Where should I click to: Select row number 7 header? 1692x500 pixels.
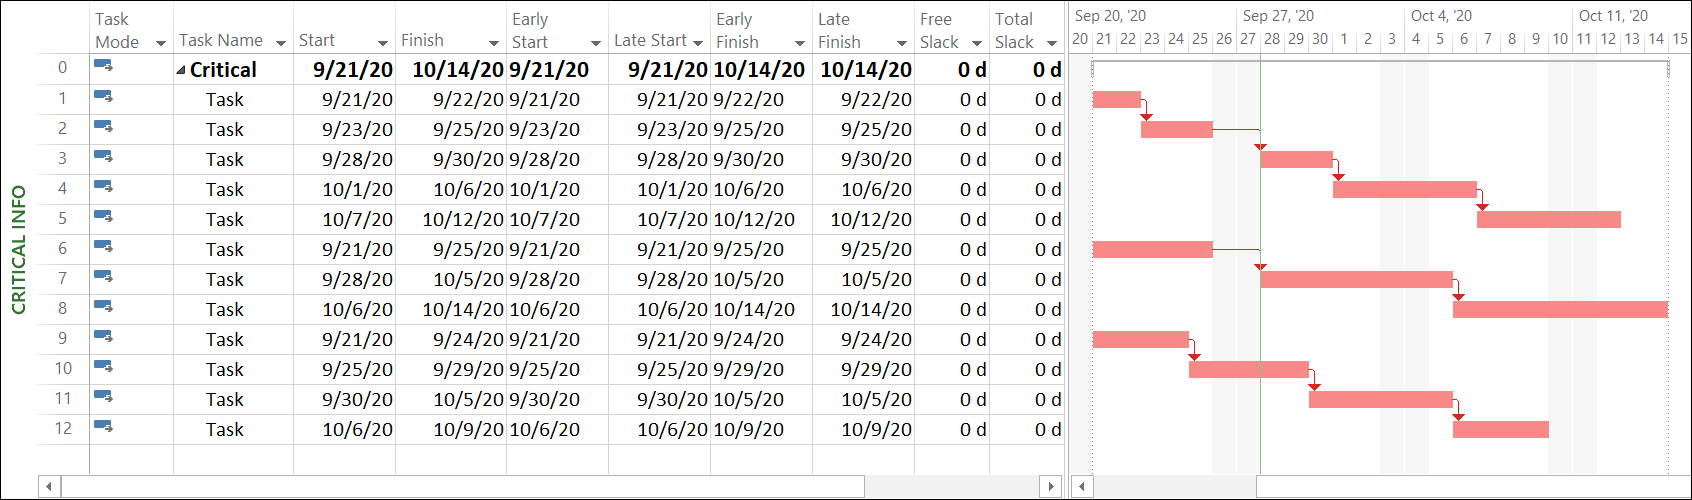click(63, 278)
